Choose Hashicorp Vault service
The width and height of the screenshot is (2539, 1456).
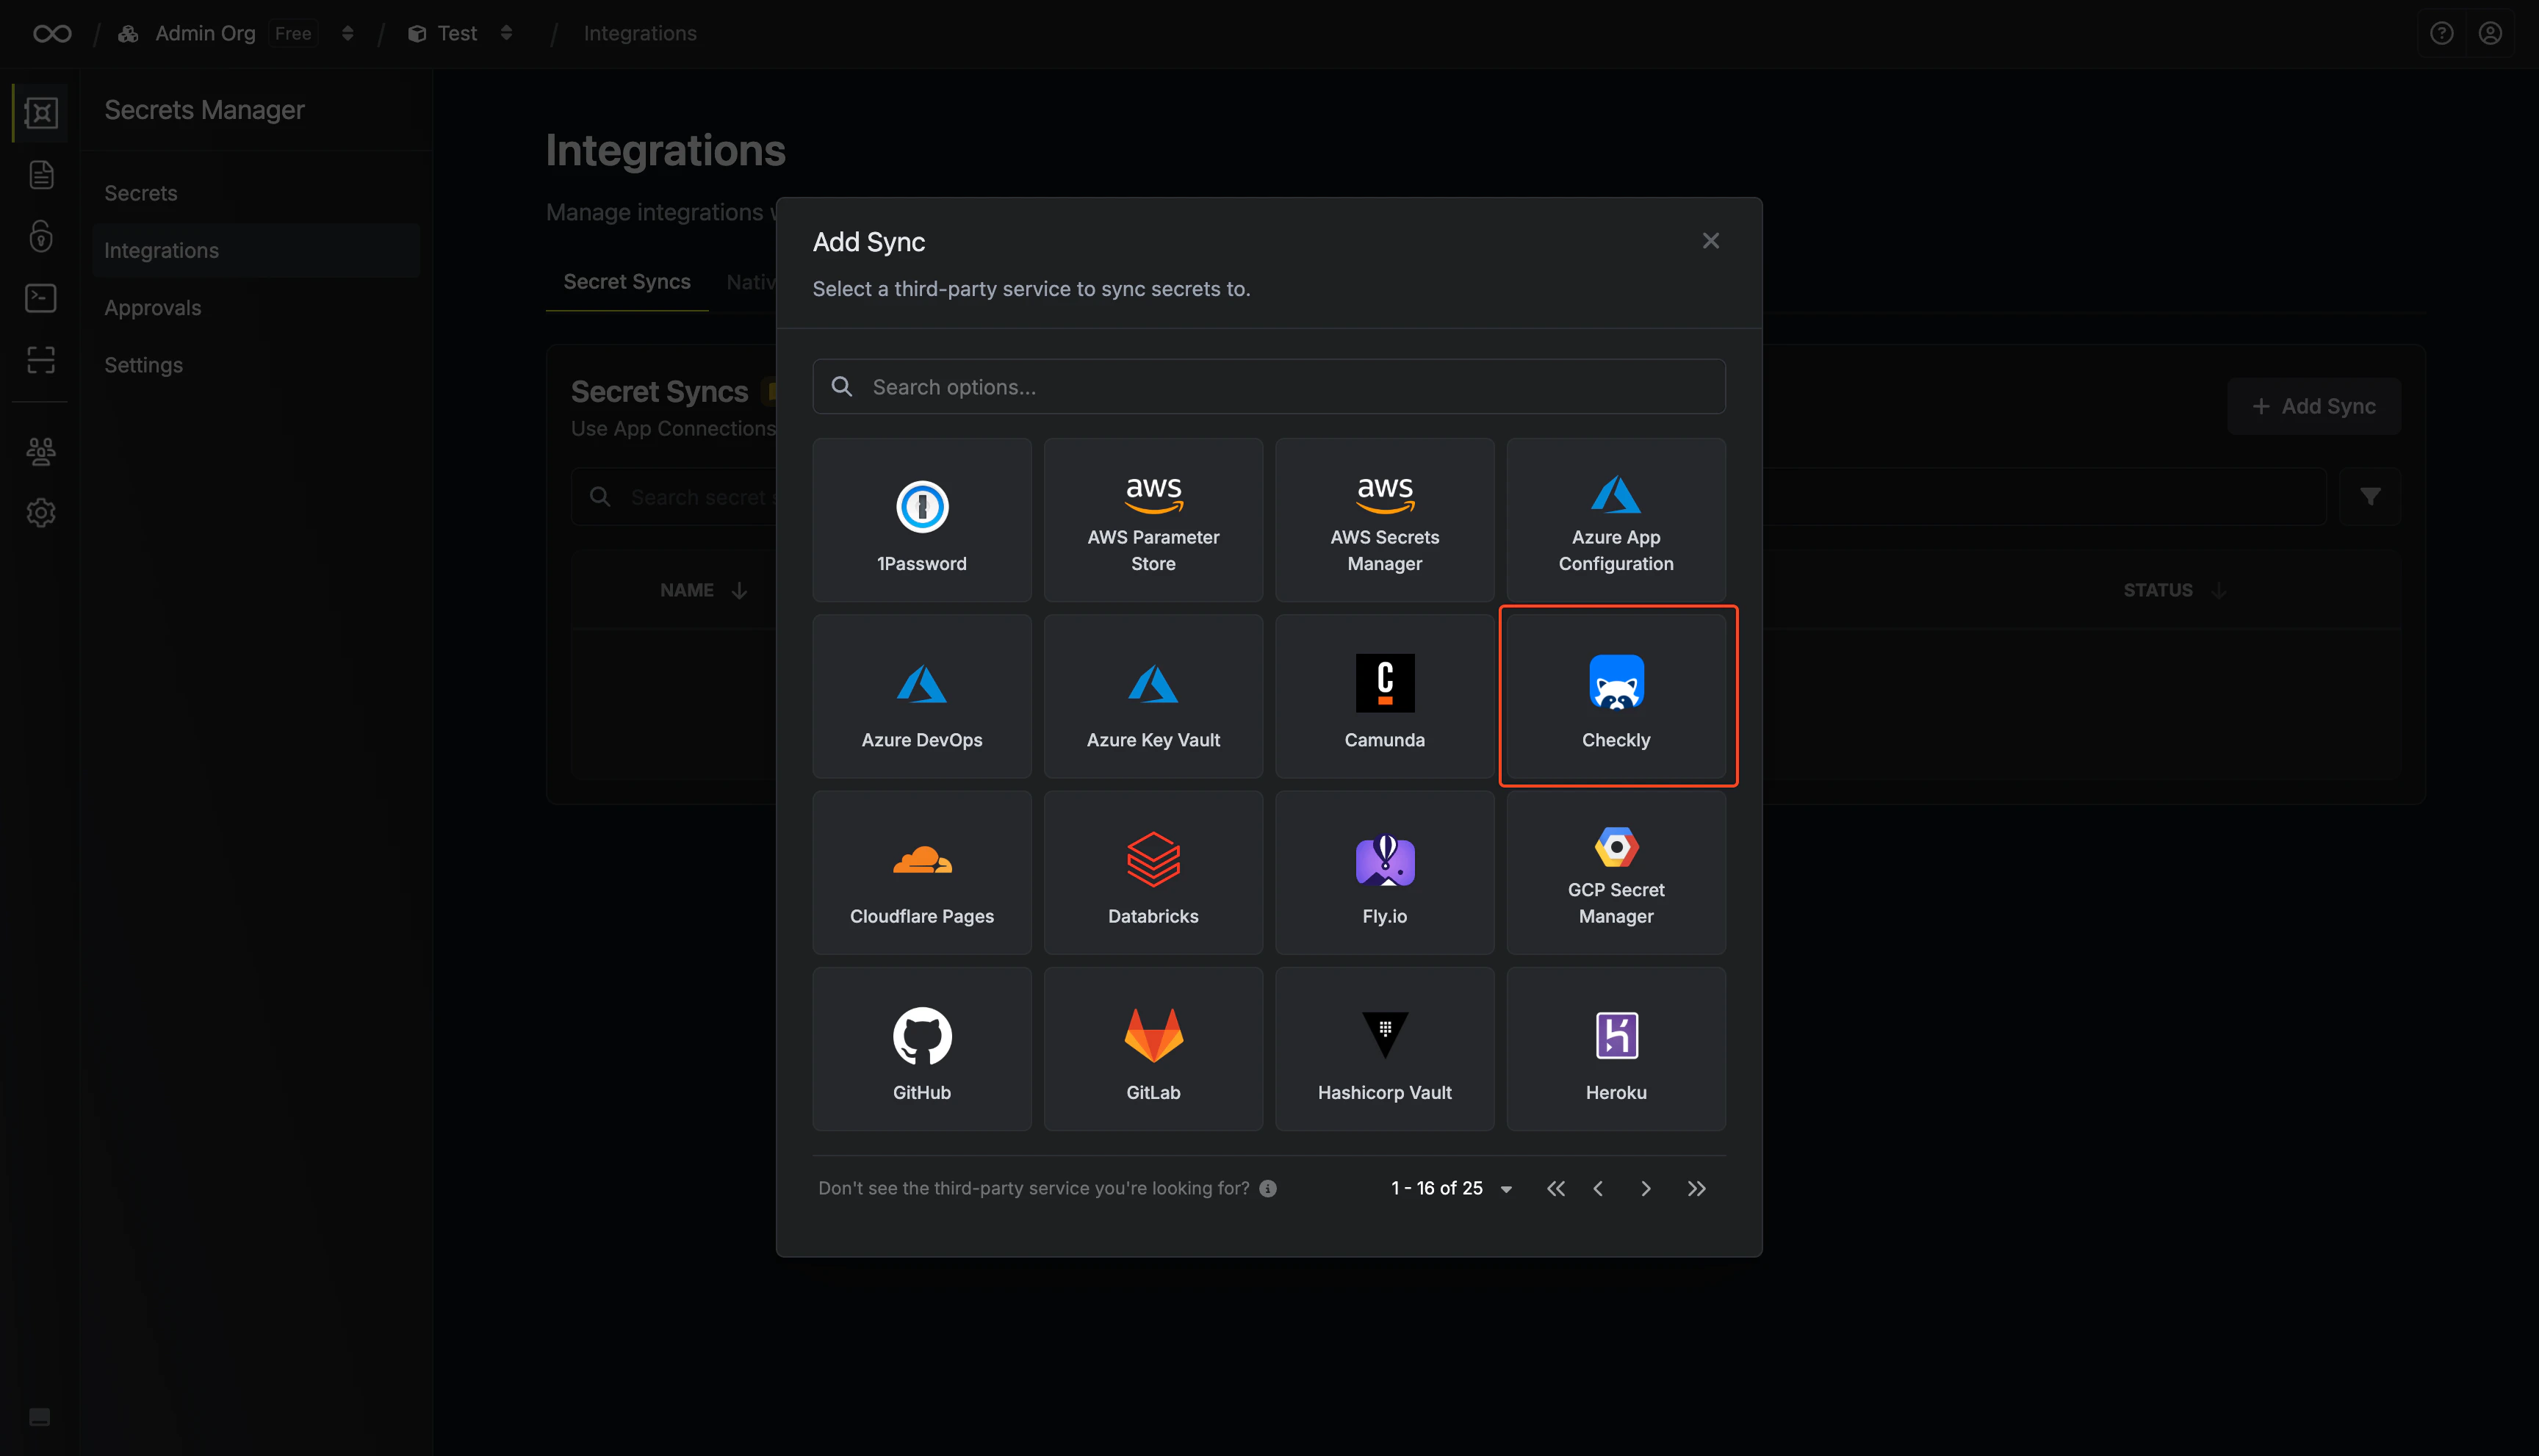pos(1384,1049)
